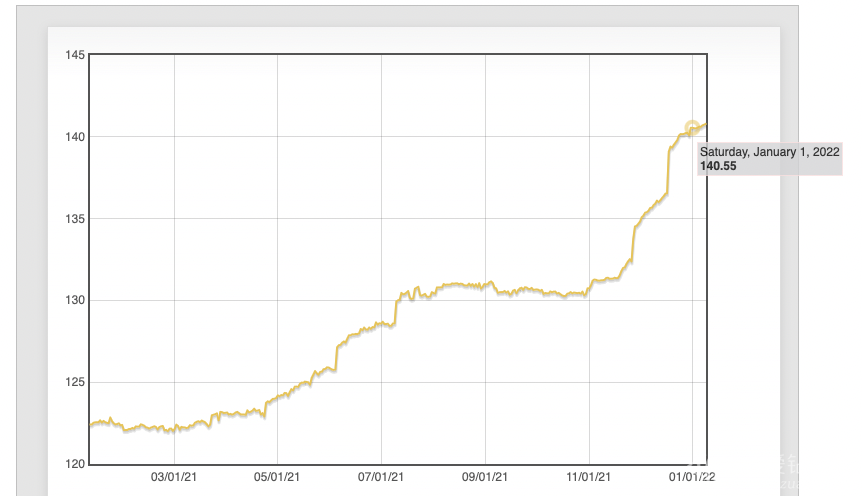Click the tooltip date Saturday, January 1, 2022
862x496 pixels.
point(768,152)
